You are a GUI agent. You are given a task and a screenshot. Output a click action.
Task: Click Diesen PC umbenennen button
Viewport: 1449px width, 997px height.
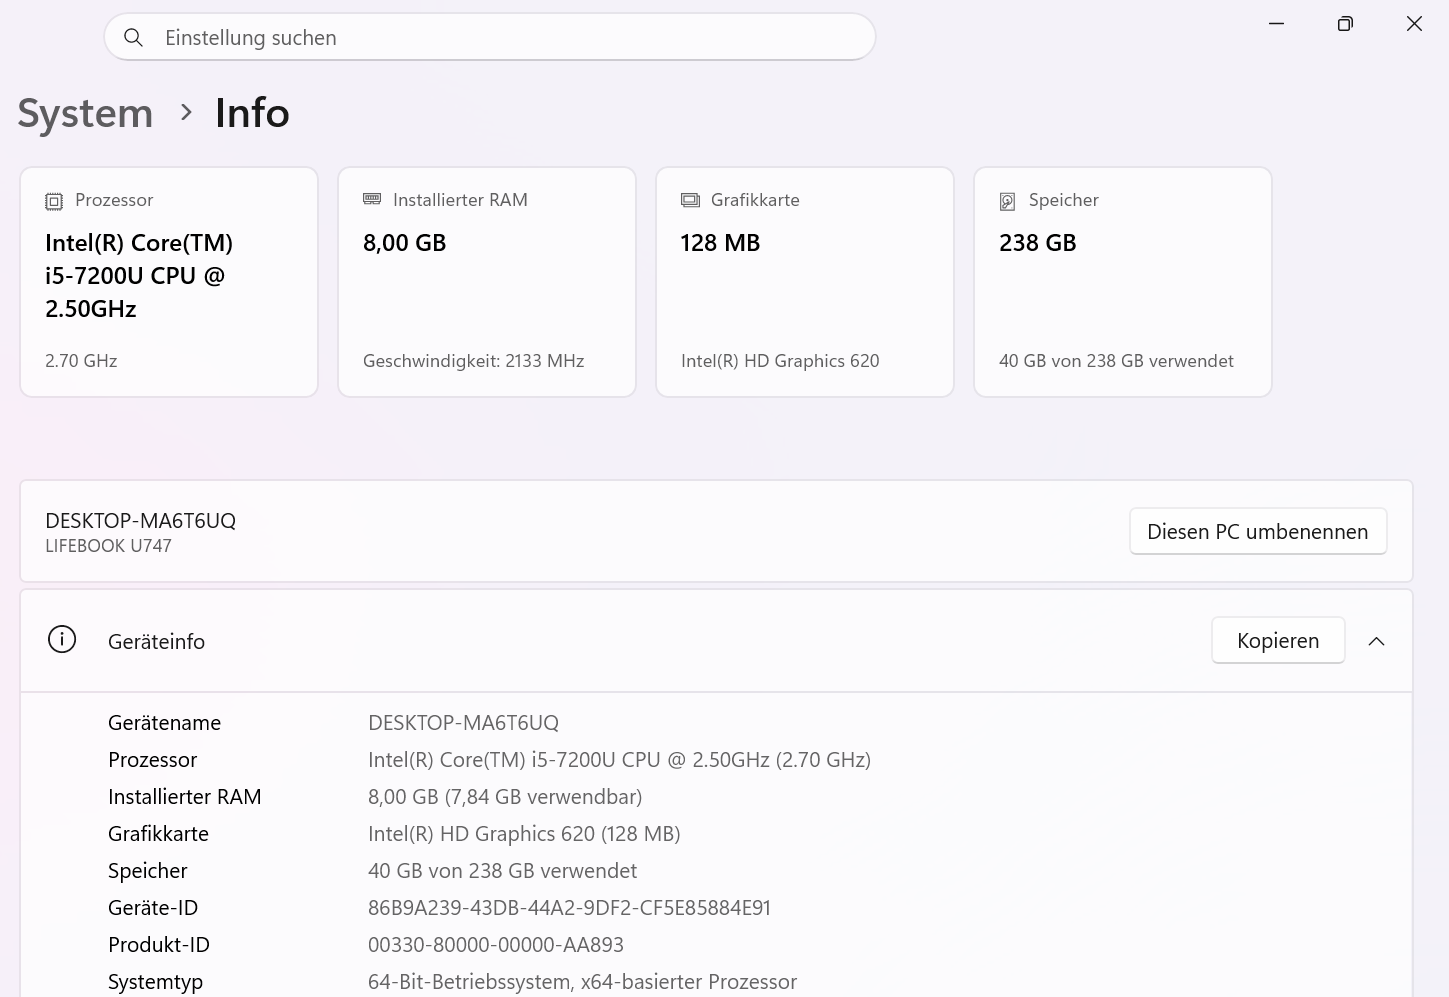click(1258, 531)
